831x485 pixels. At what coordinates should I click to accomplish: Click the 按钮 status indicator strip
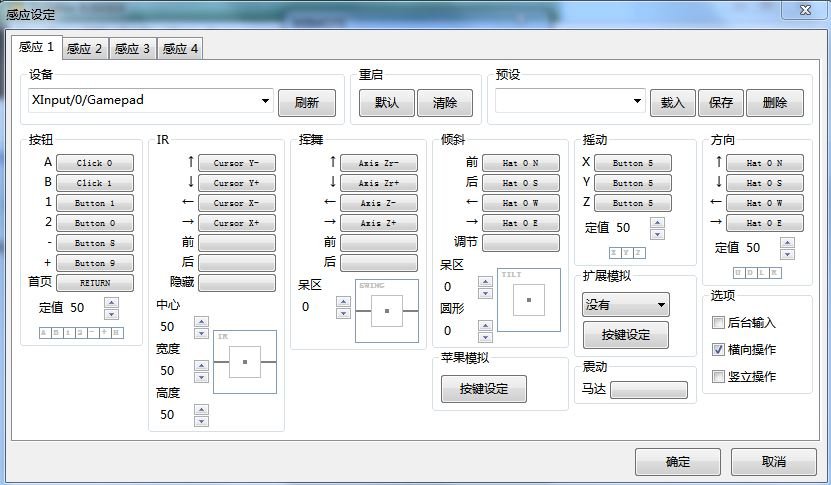click(81, 332)
